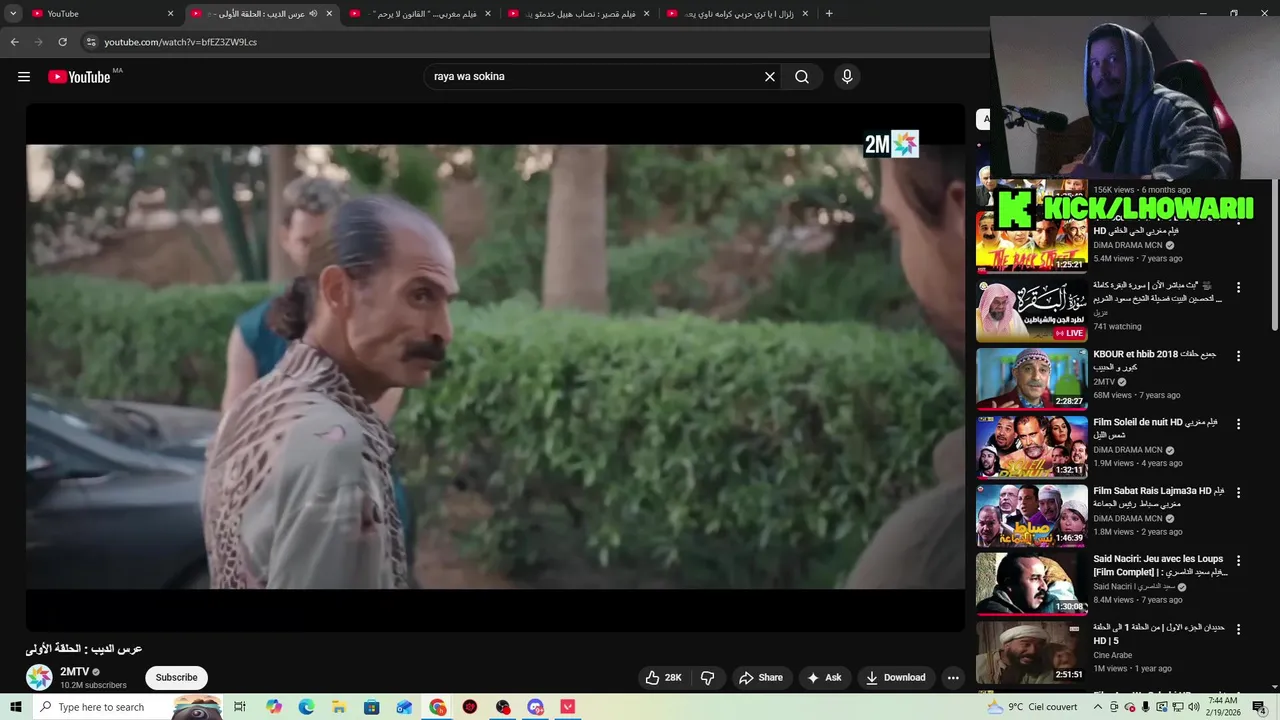The height and width of the screenshot is (720, 1280).
Task: Close the first YouTube tab
Action: click(170, 14)
